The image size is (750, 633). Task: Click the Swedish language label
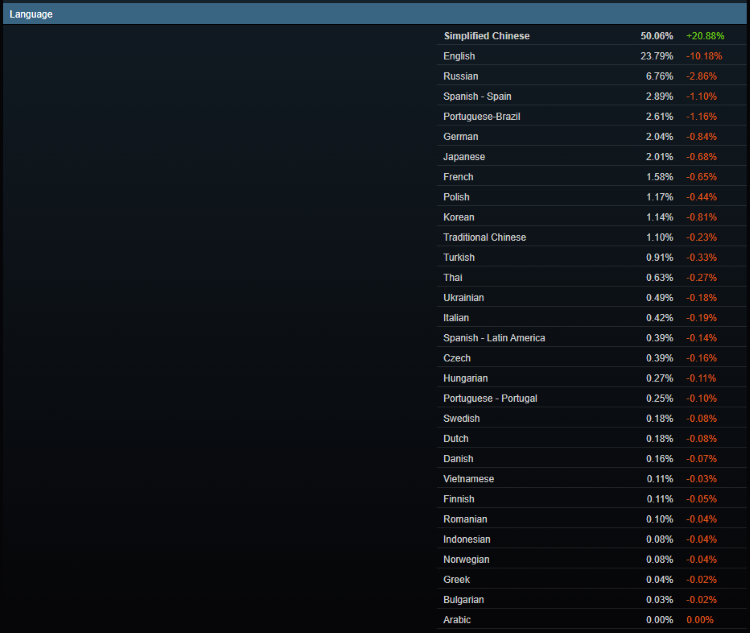[462, 418]
